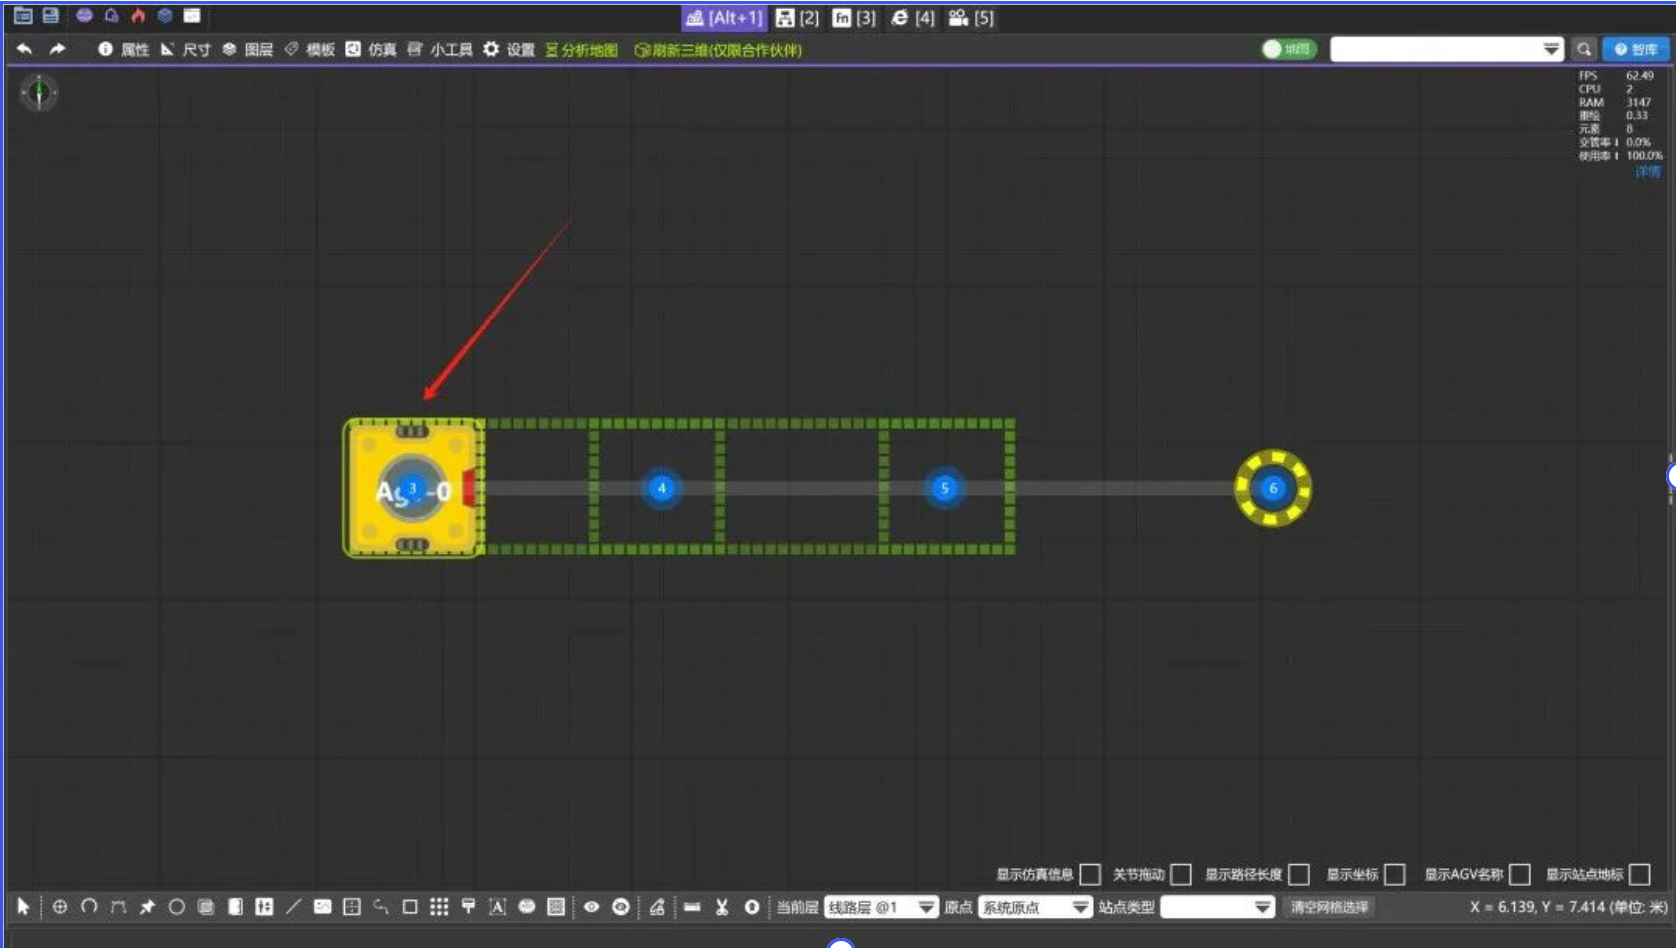Open the 当前层 线路层 dropdown

881,907
